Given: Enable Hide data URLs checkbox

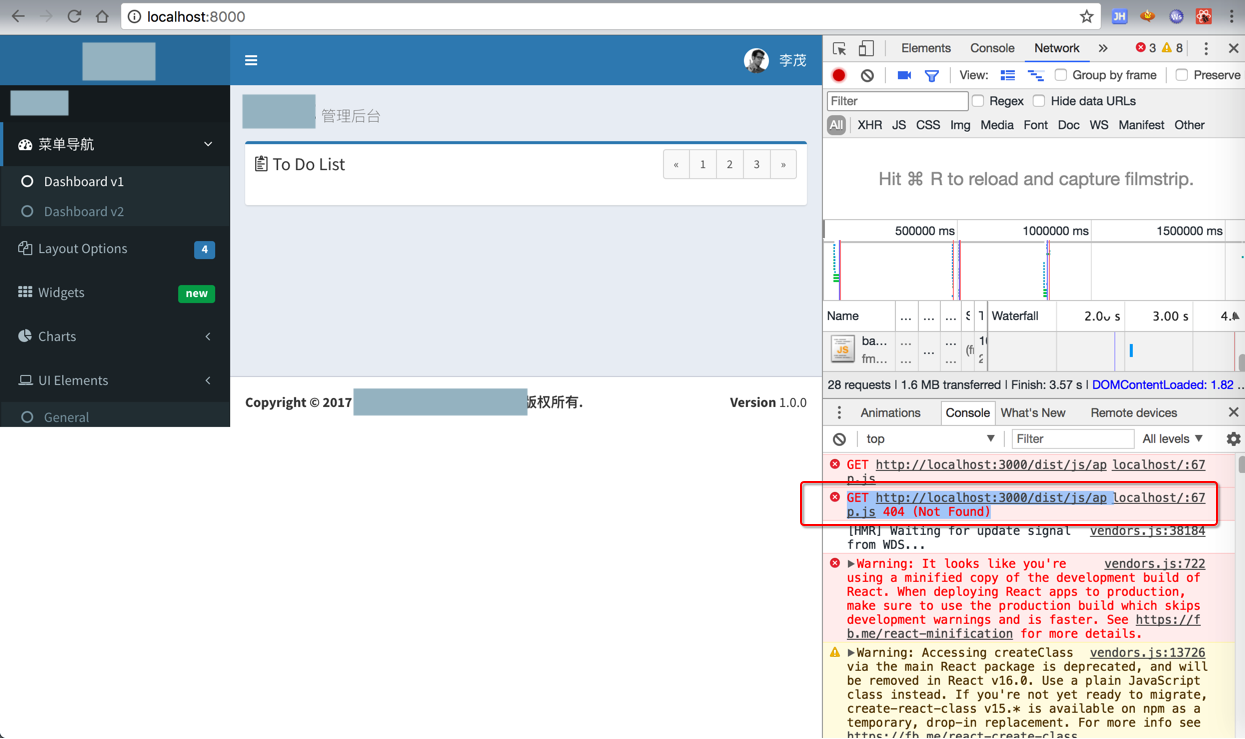Looking at the screenshot, I should click(x=1039, y=101).
